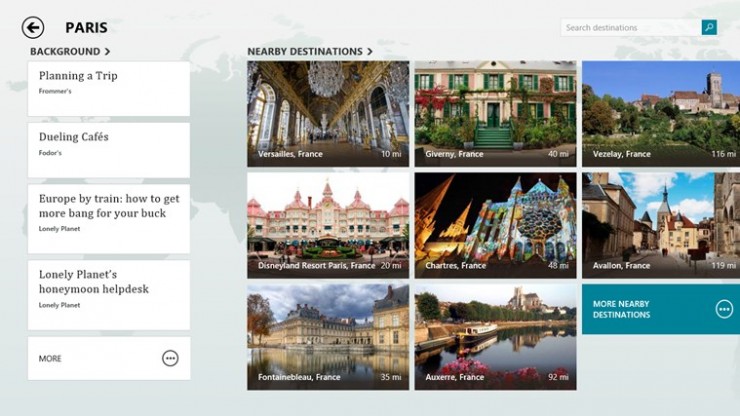Screen dimensions: 740x416
Task: Click ellipsis icon on More Nearby Destinations
Action: point(724,309)
